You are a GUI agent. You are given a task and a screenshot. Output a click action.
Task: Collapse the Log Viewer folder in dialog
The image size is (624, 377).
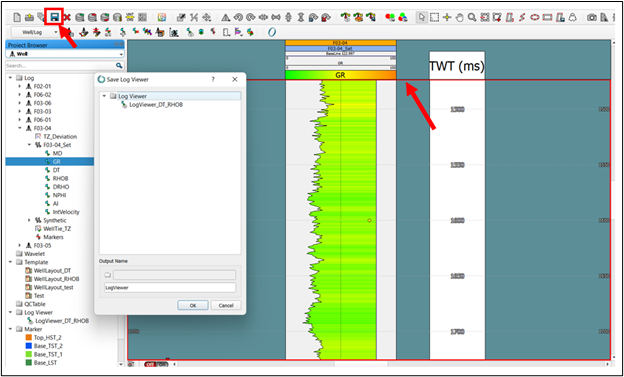[x=105, y=96]
